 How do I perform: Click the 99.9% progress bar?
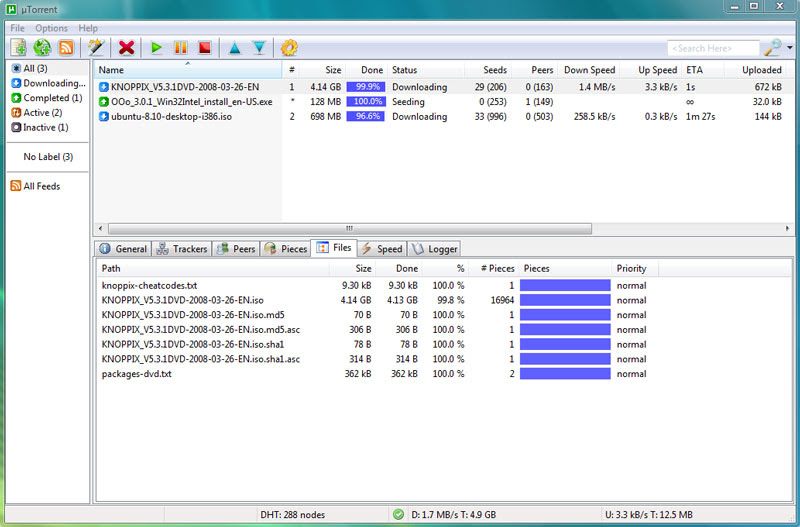tap(366, 87)
